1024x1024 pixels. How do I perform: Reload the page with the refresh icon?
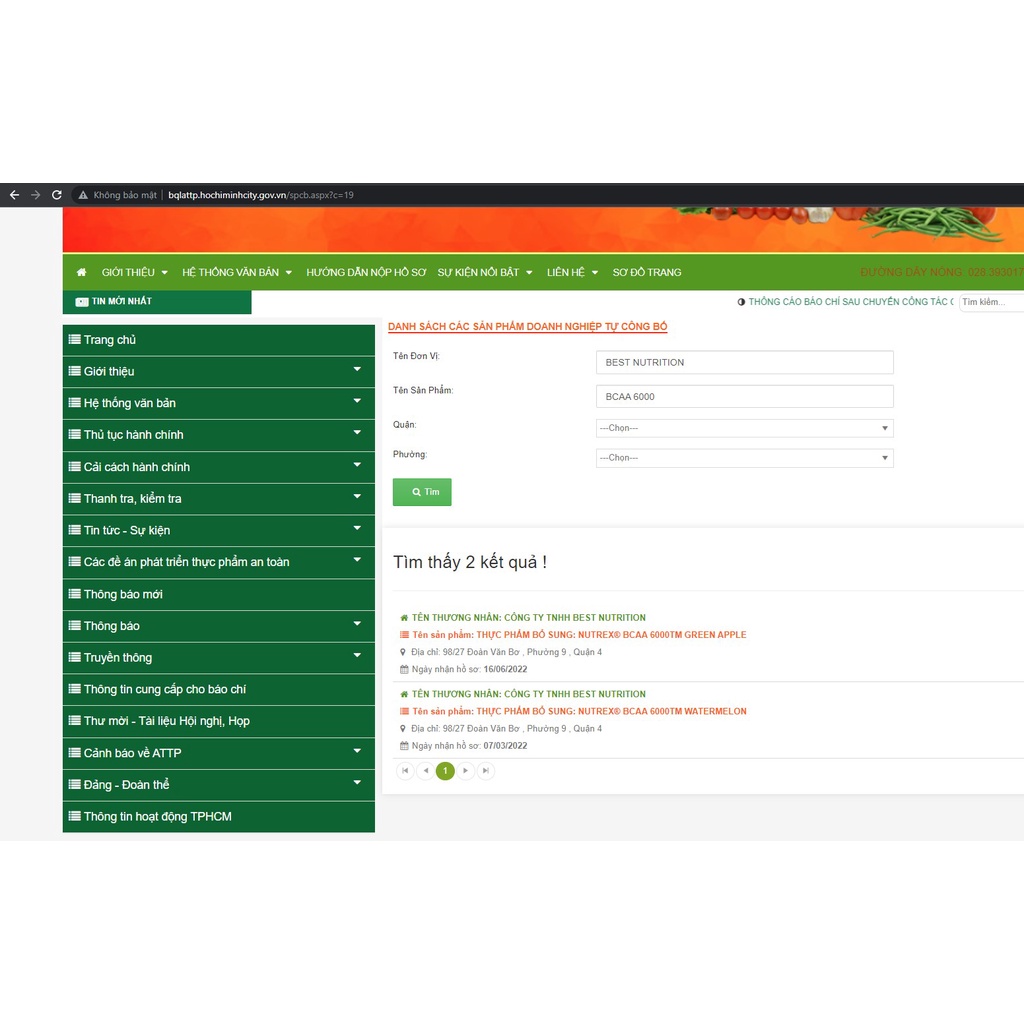pos(57,195)
